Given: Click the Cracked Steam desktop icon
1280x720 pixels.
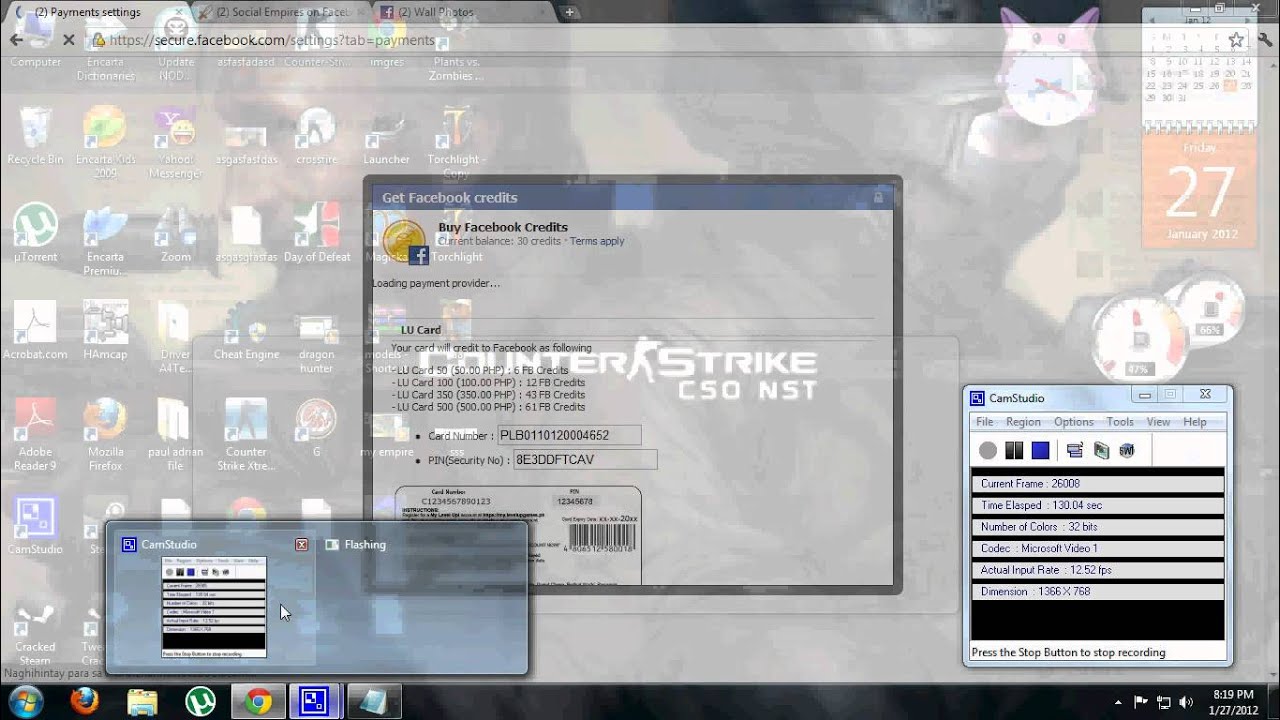Looking at the screenshot, I should coord(35,631).
